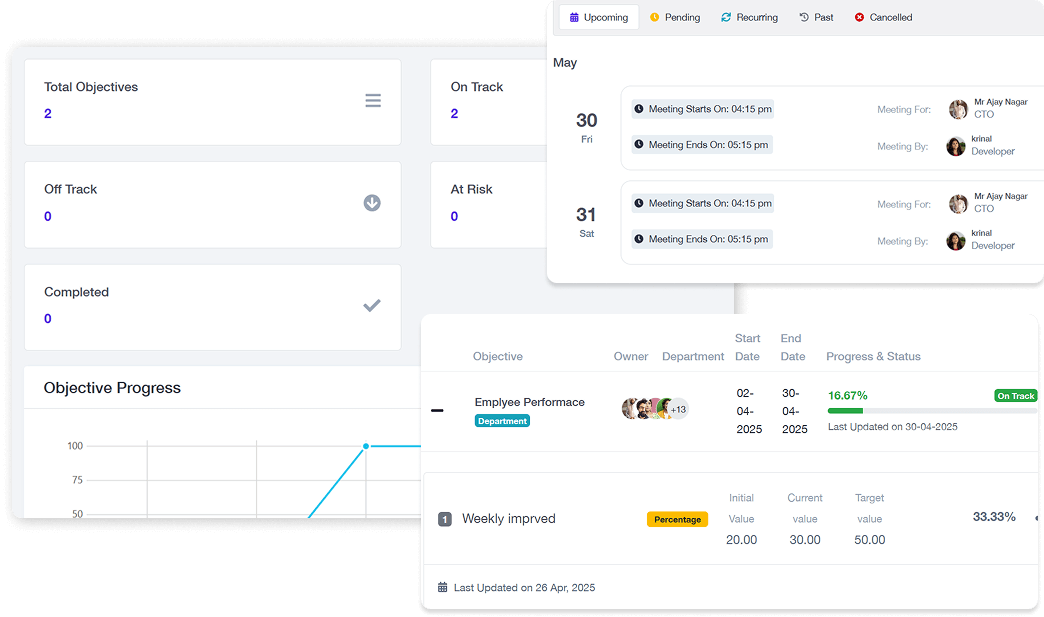Screen dimensions: 1044x617
Task: Click the calendar icon beside Last Updated on 26 Apr
Action: click(x=443, y=588)
